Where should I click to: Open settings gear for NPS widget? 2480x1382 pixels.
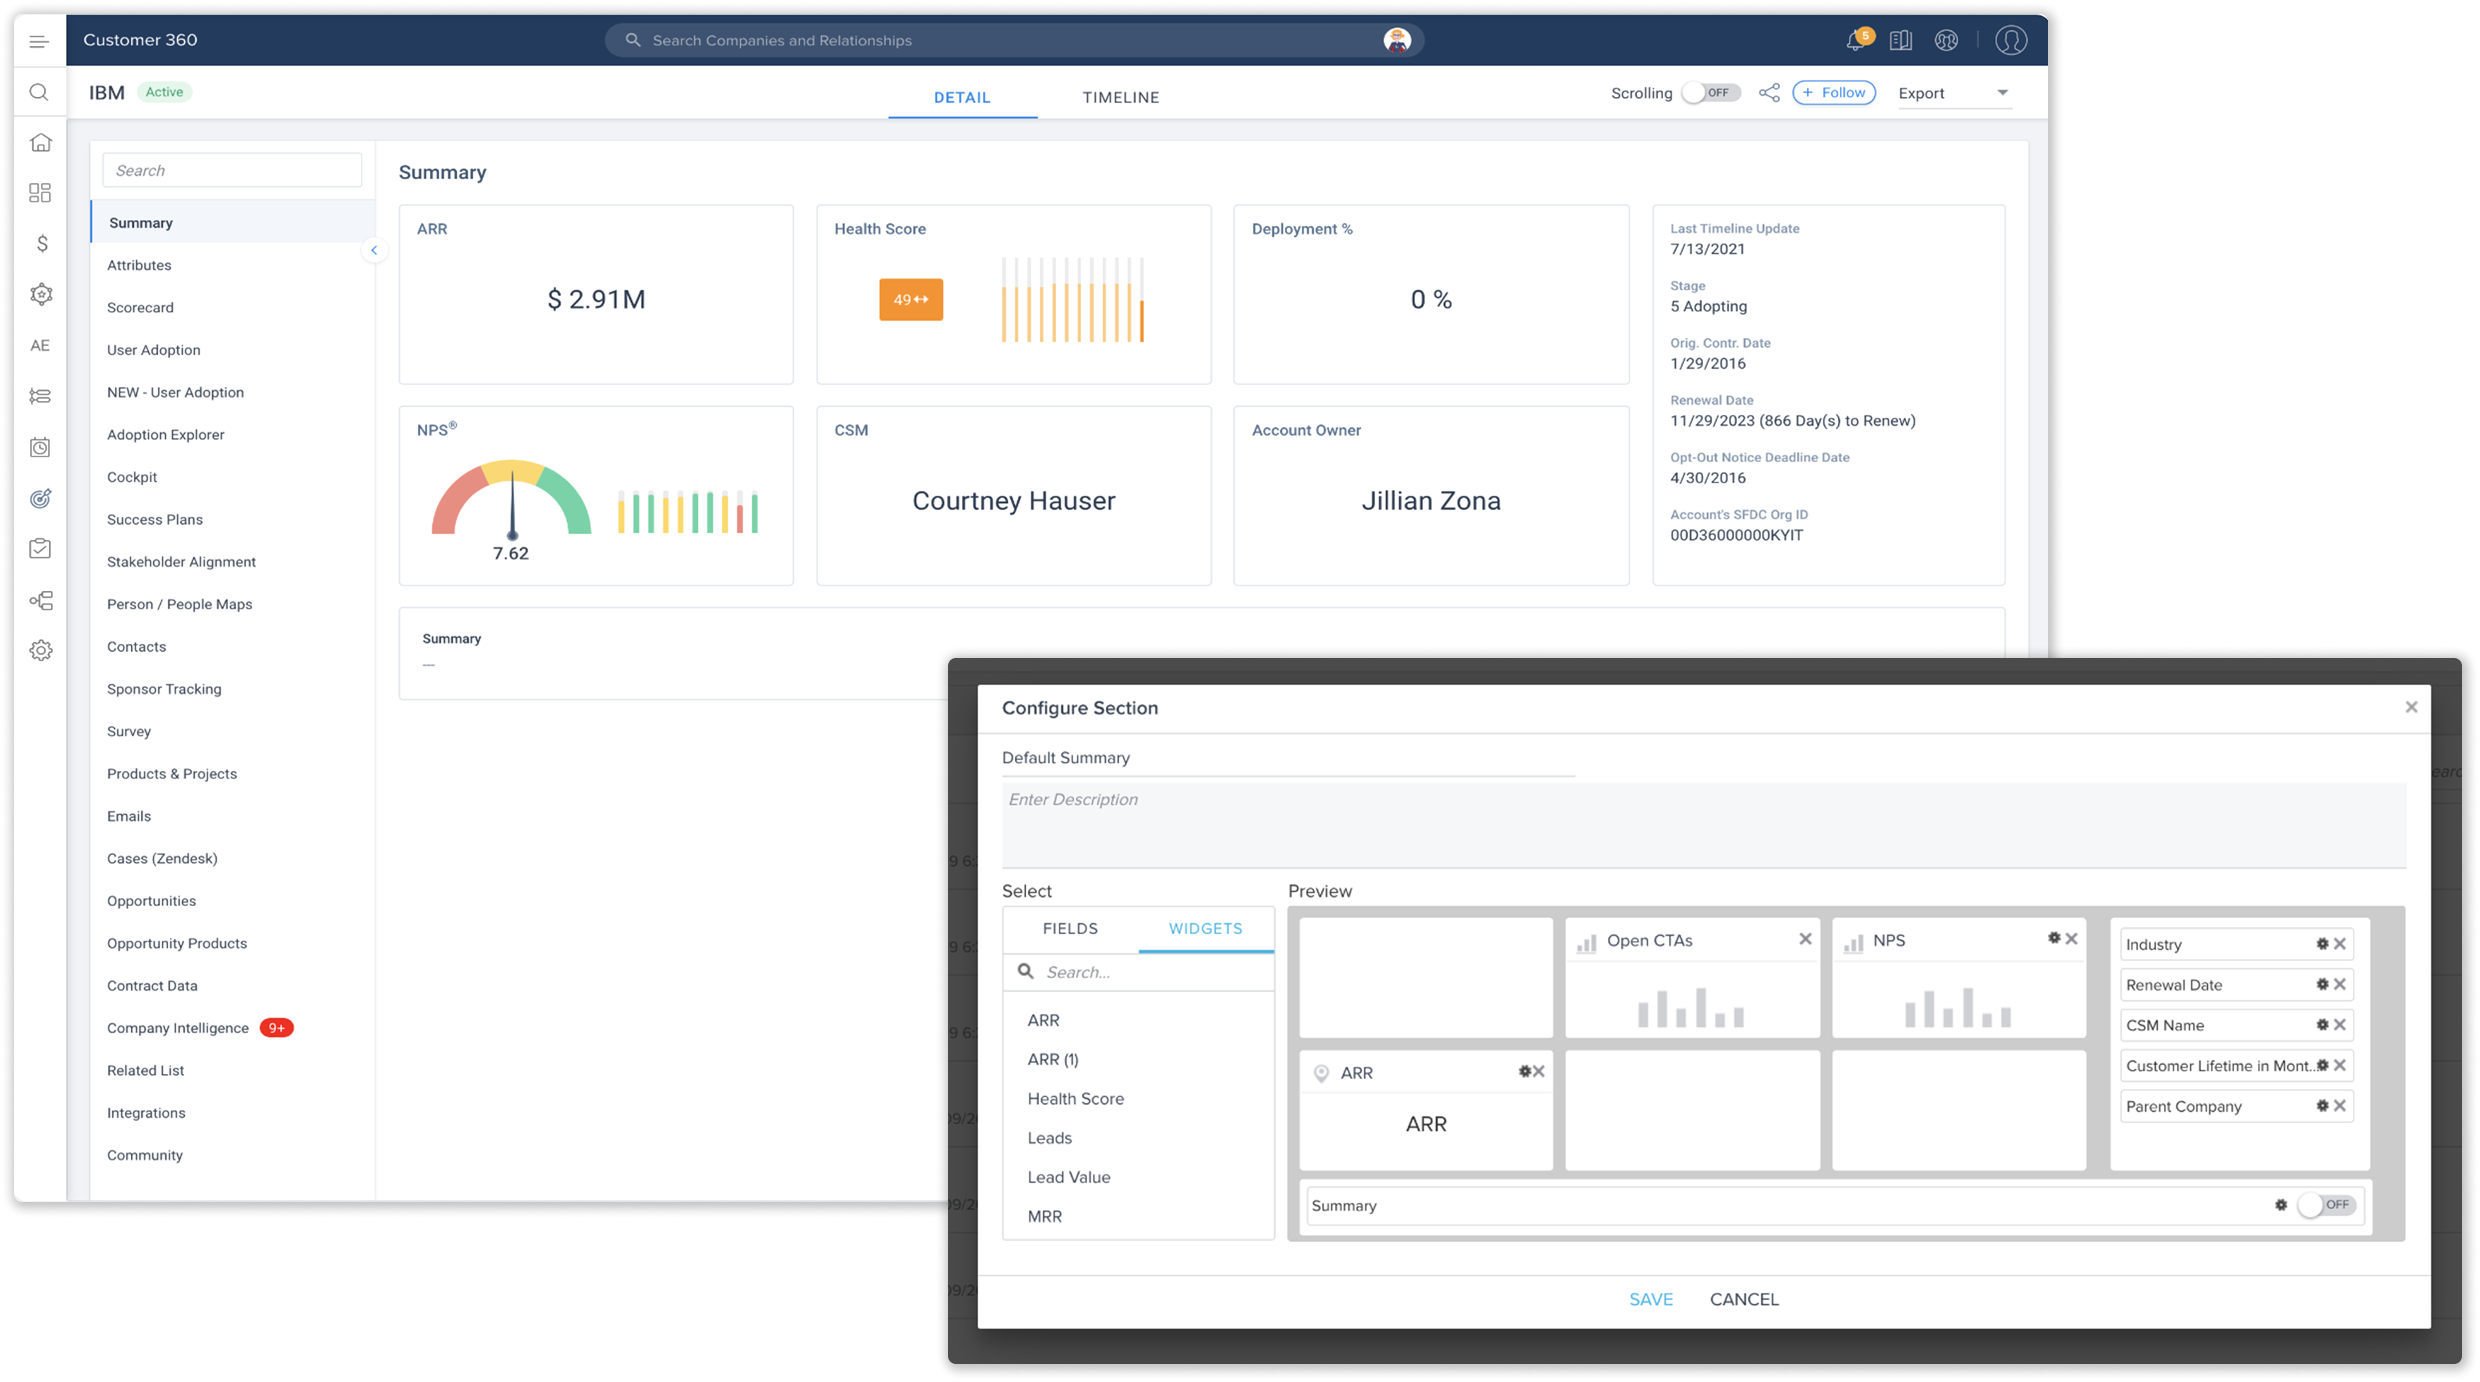pos(2053,938)
